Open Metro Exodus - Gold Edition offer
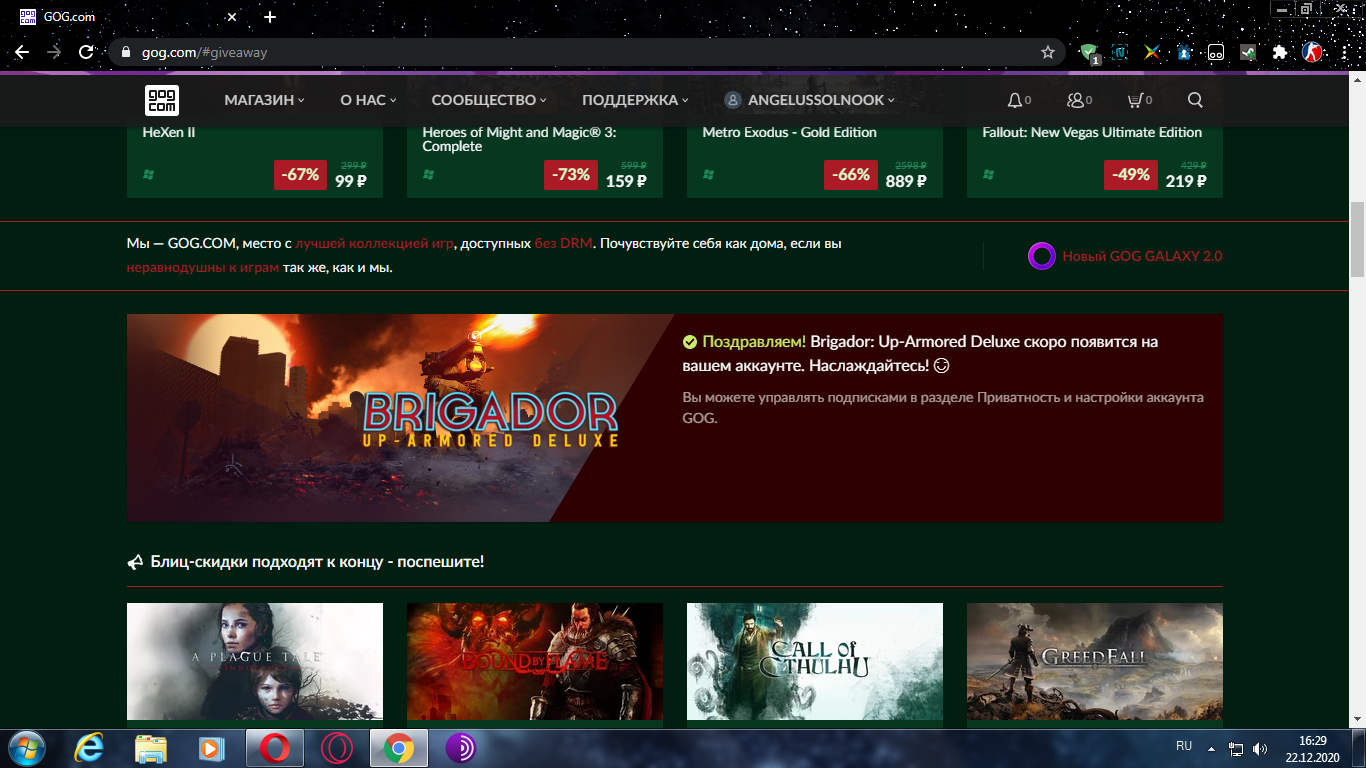The image size is (1366, 768). pos(815,160)
